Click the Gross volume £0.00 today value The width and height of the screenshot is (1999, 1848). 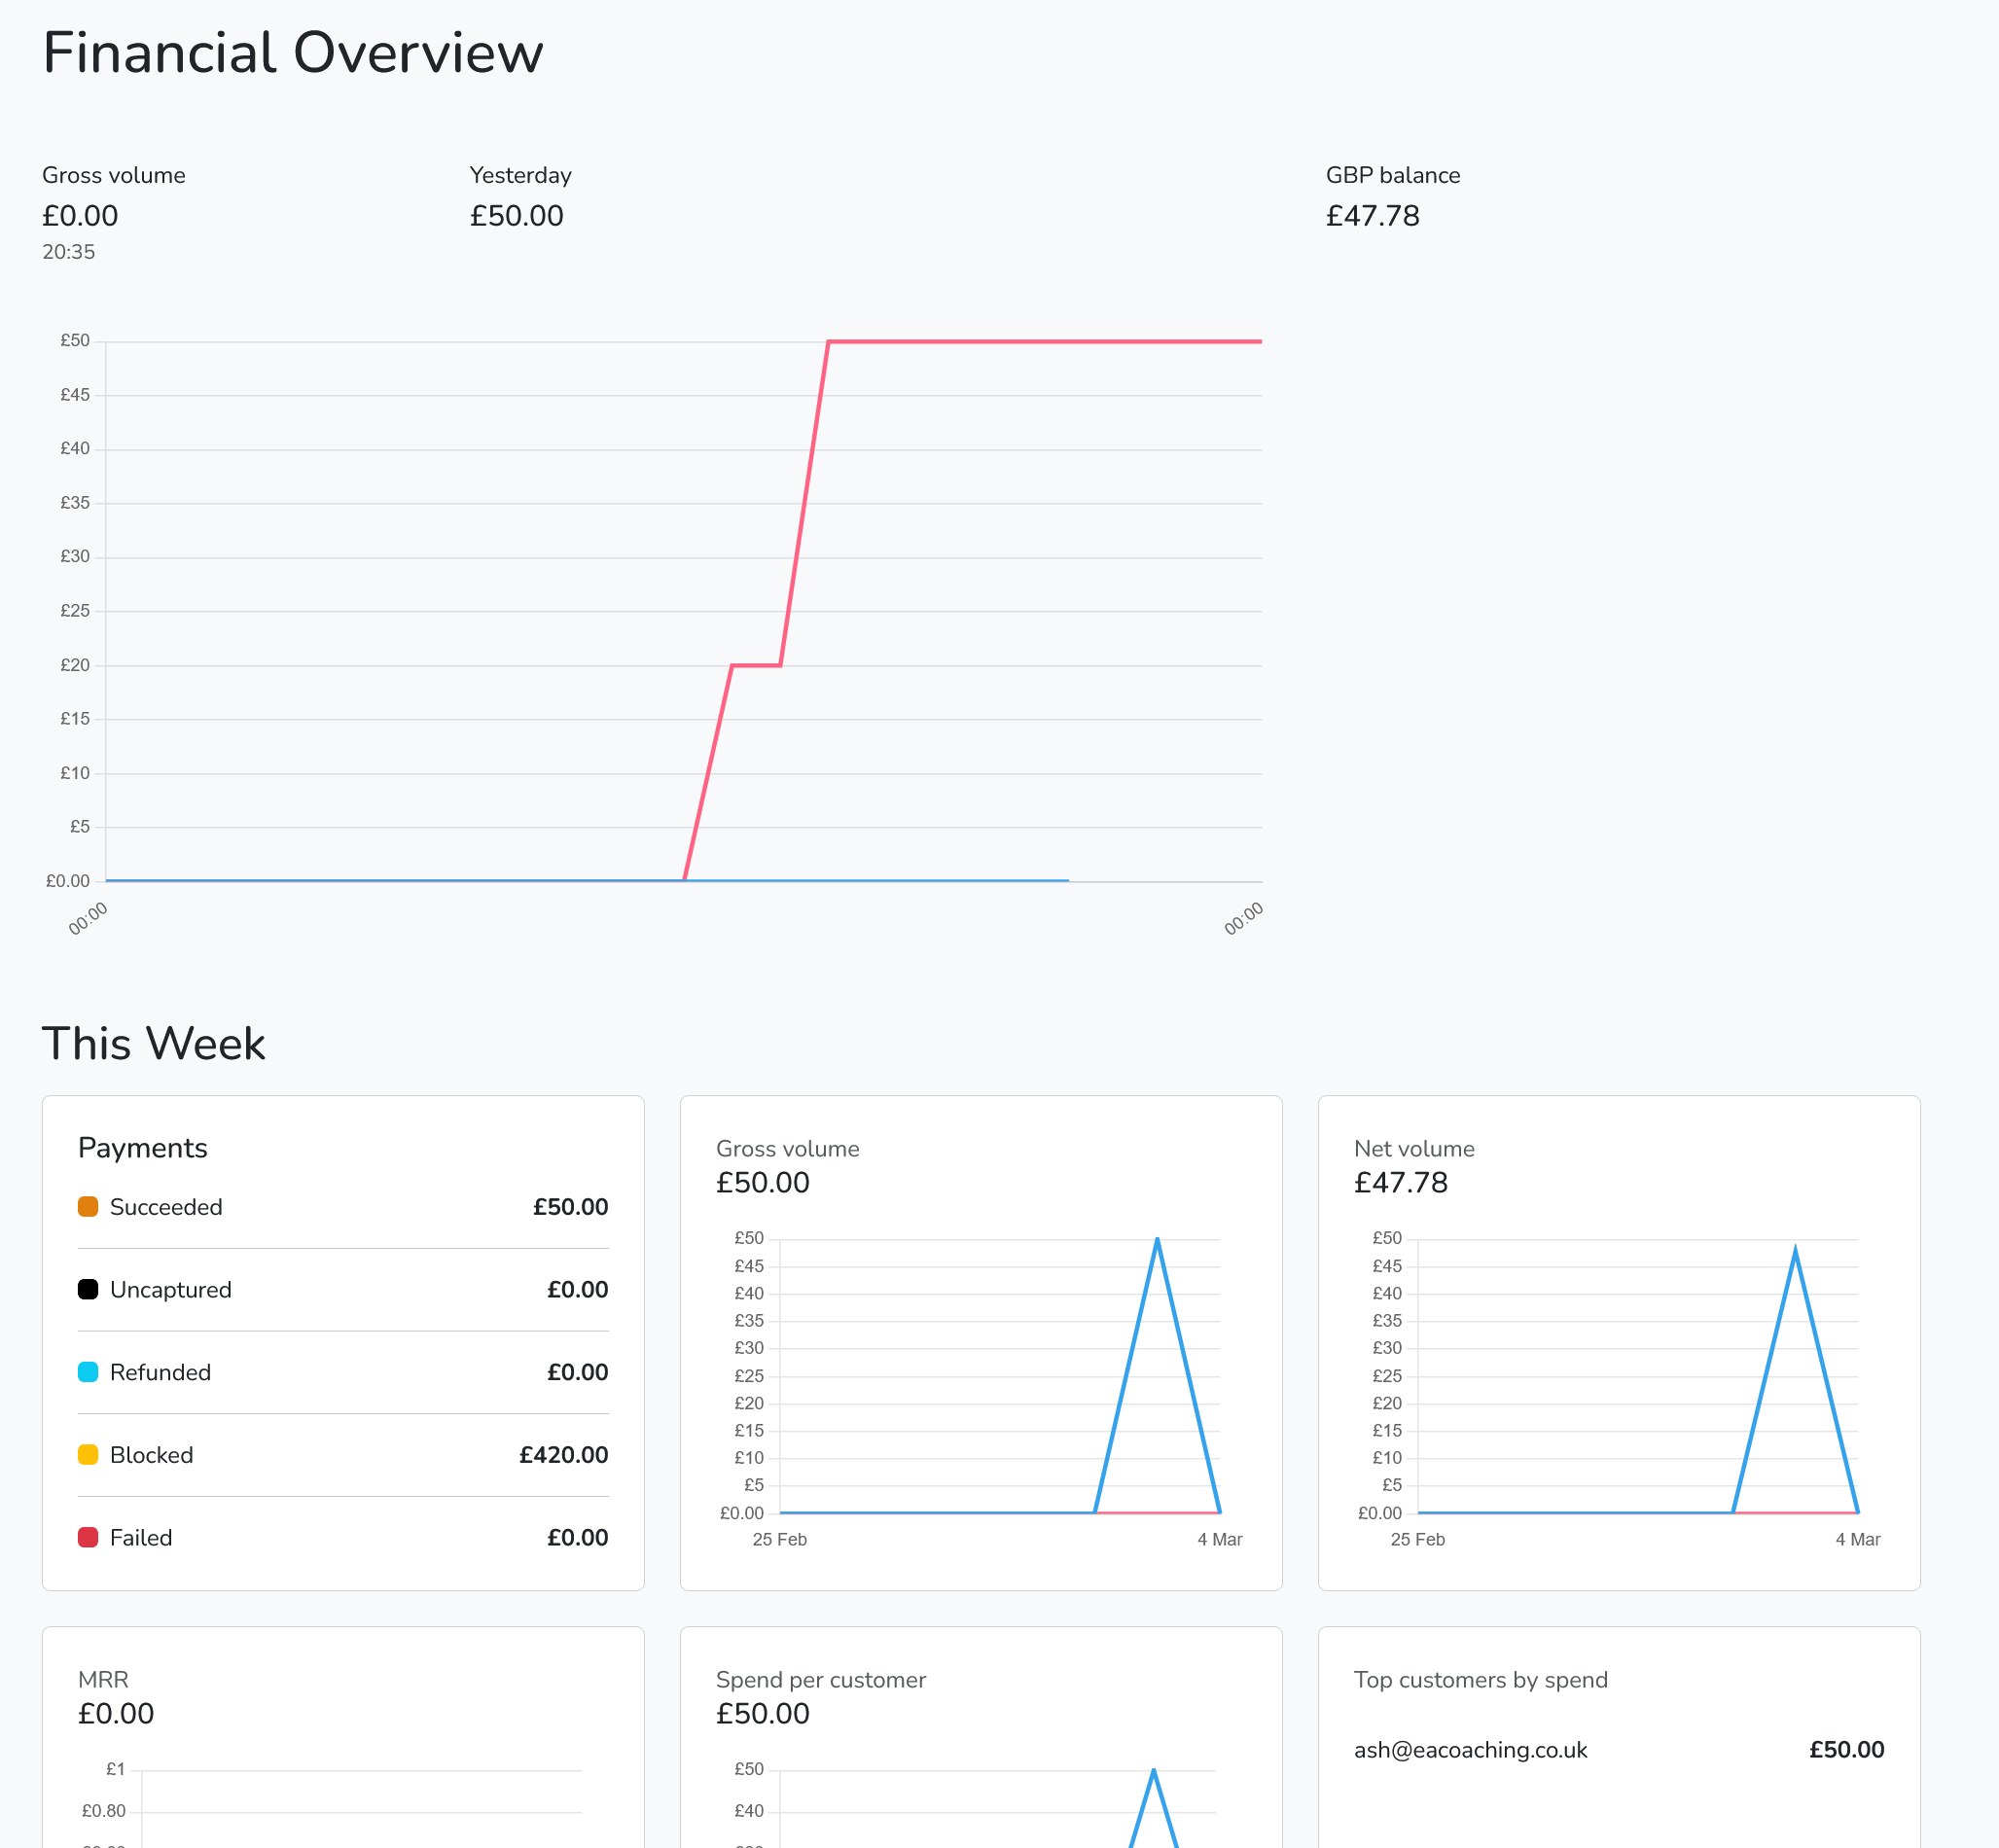point(80,216)
